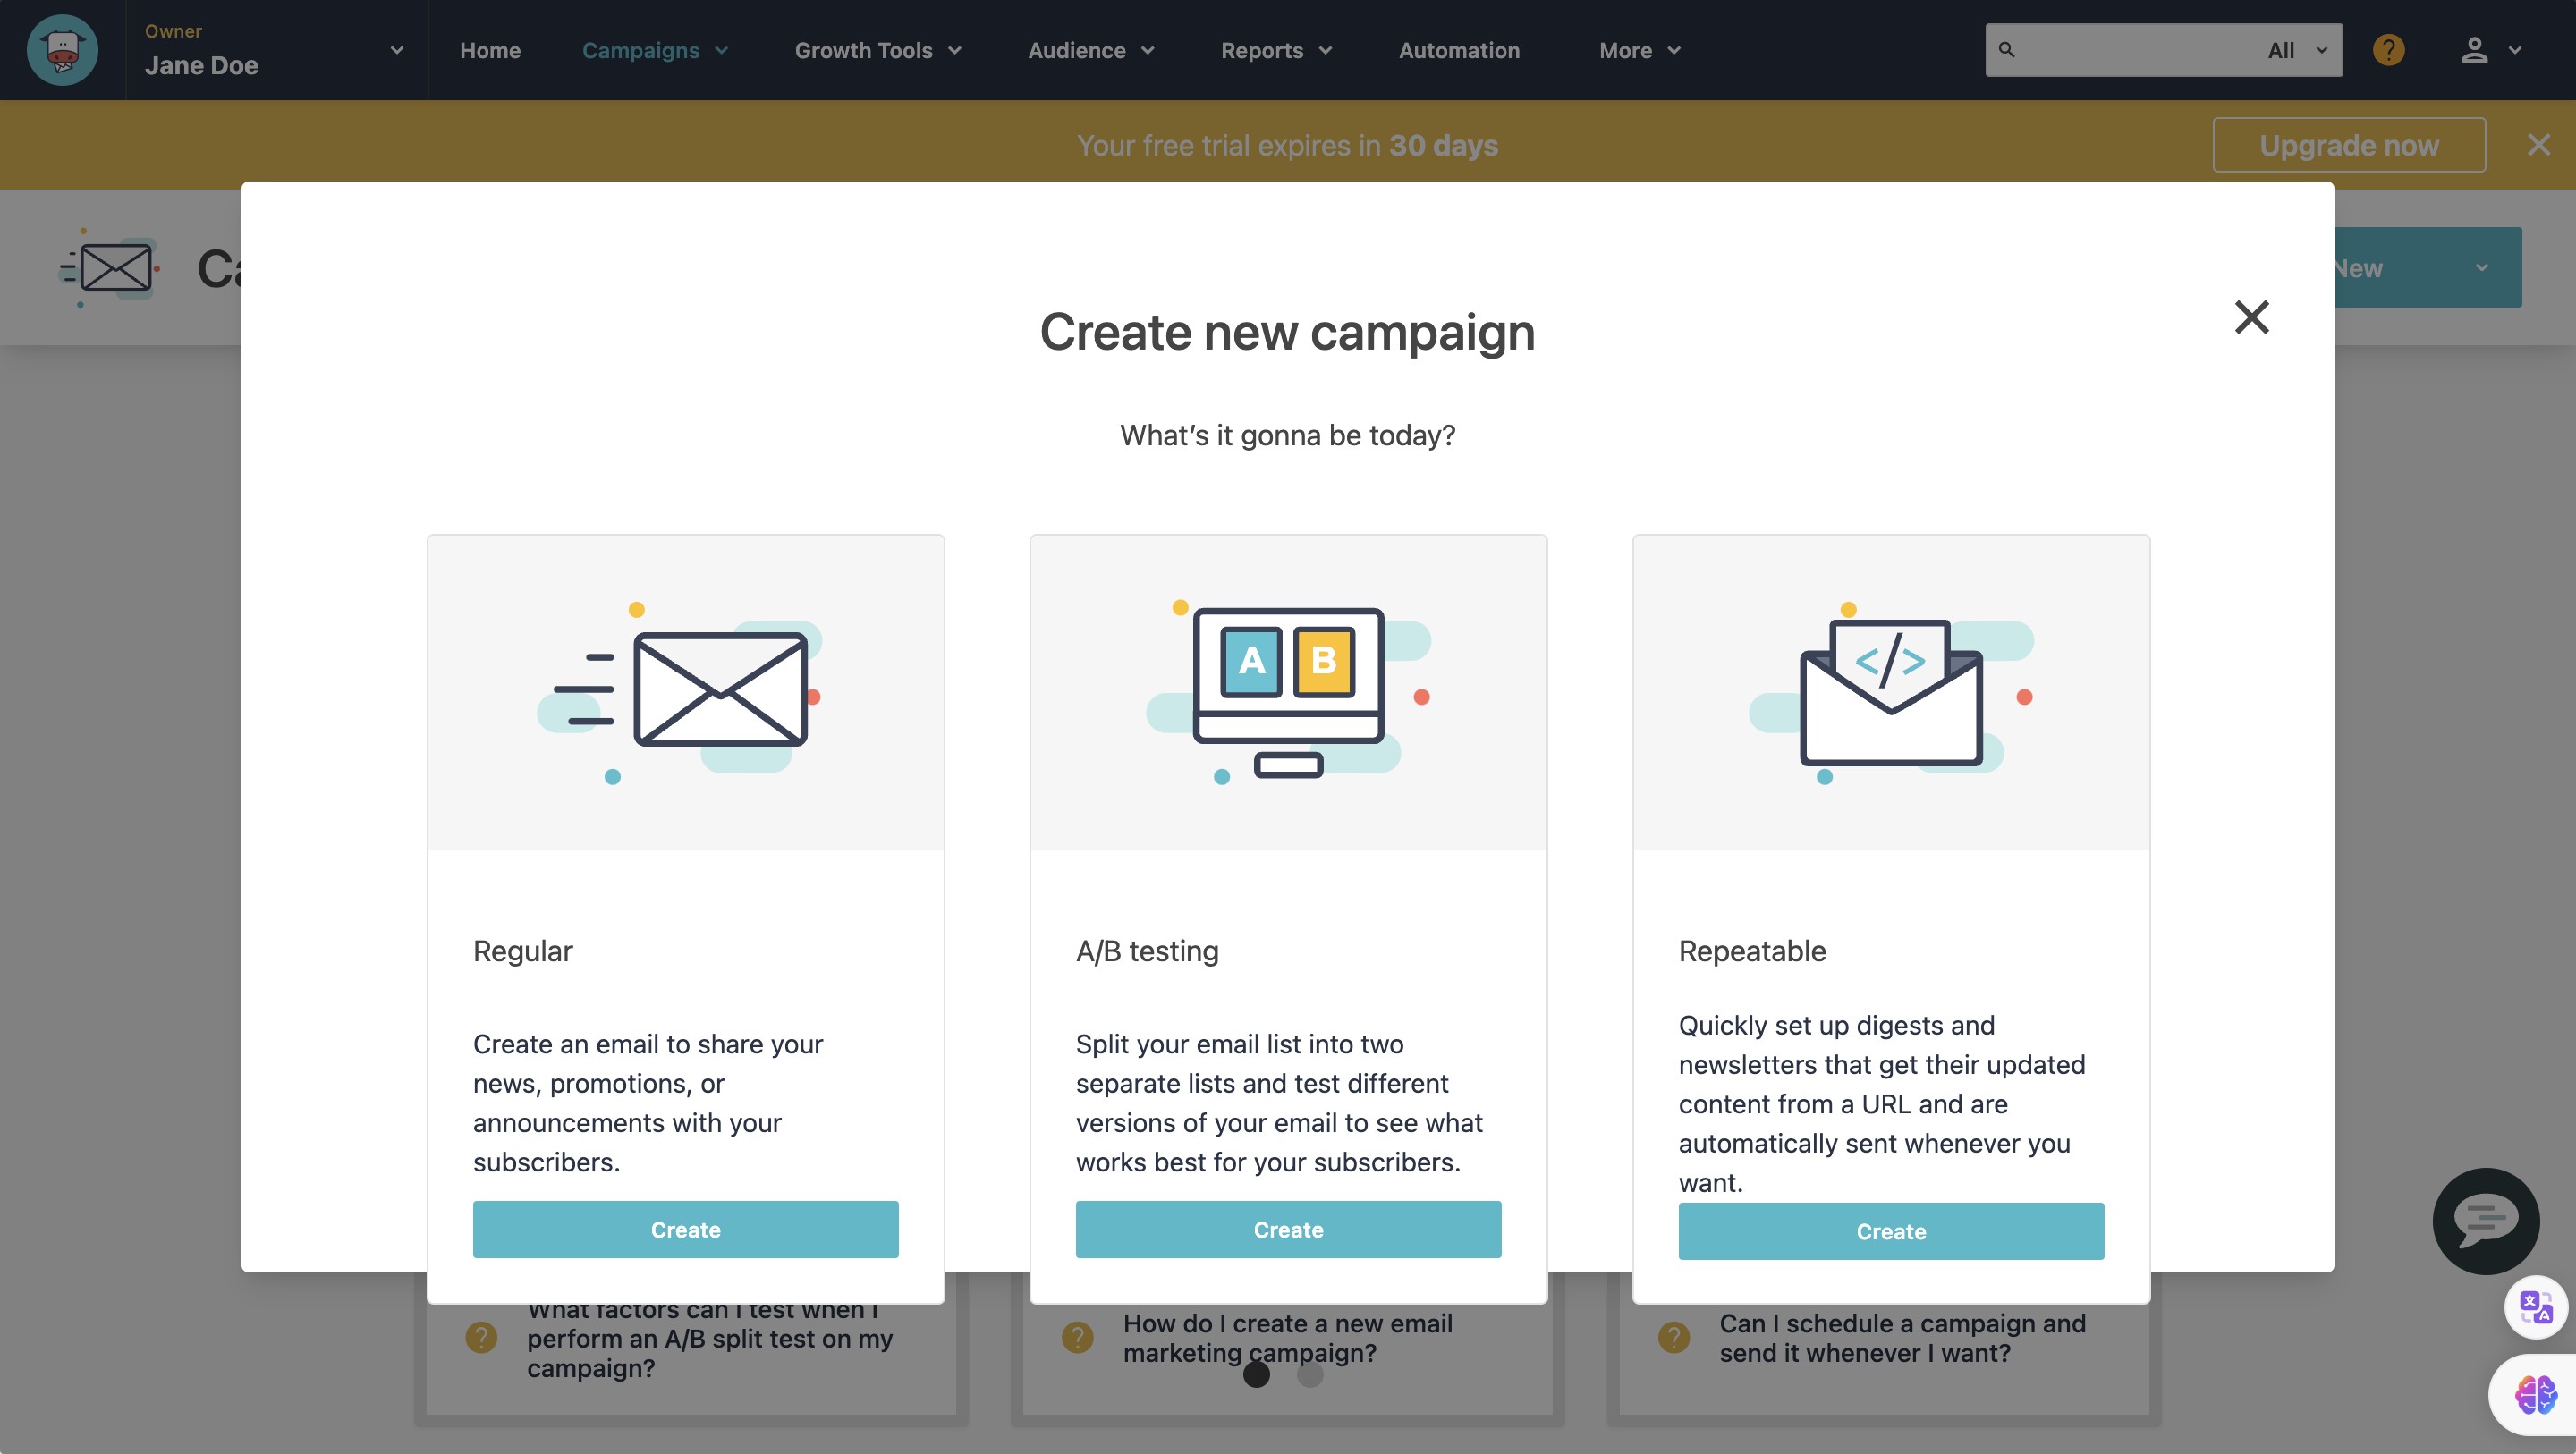This screenshot has width=2576, height=1454.
Task: Expand the Jane Doe account switcher
Action: (x=396, y=50)
